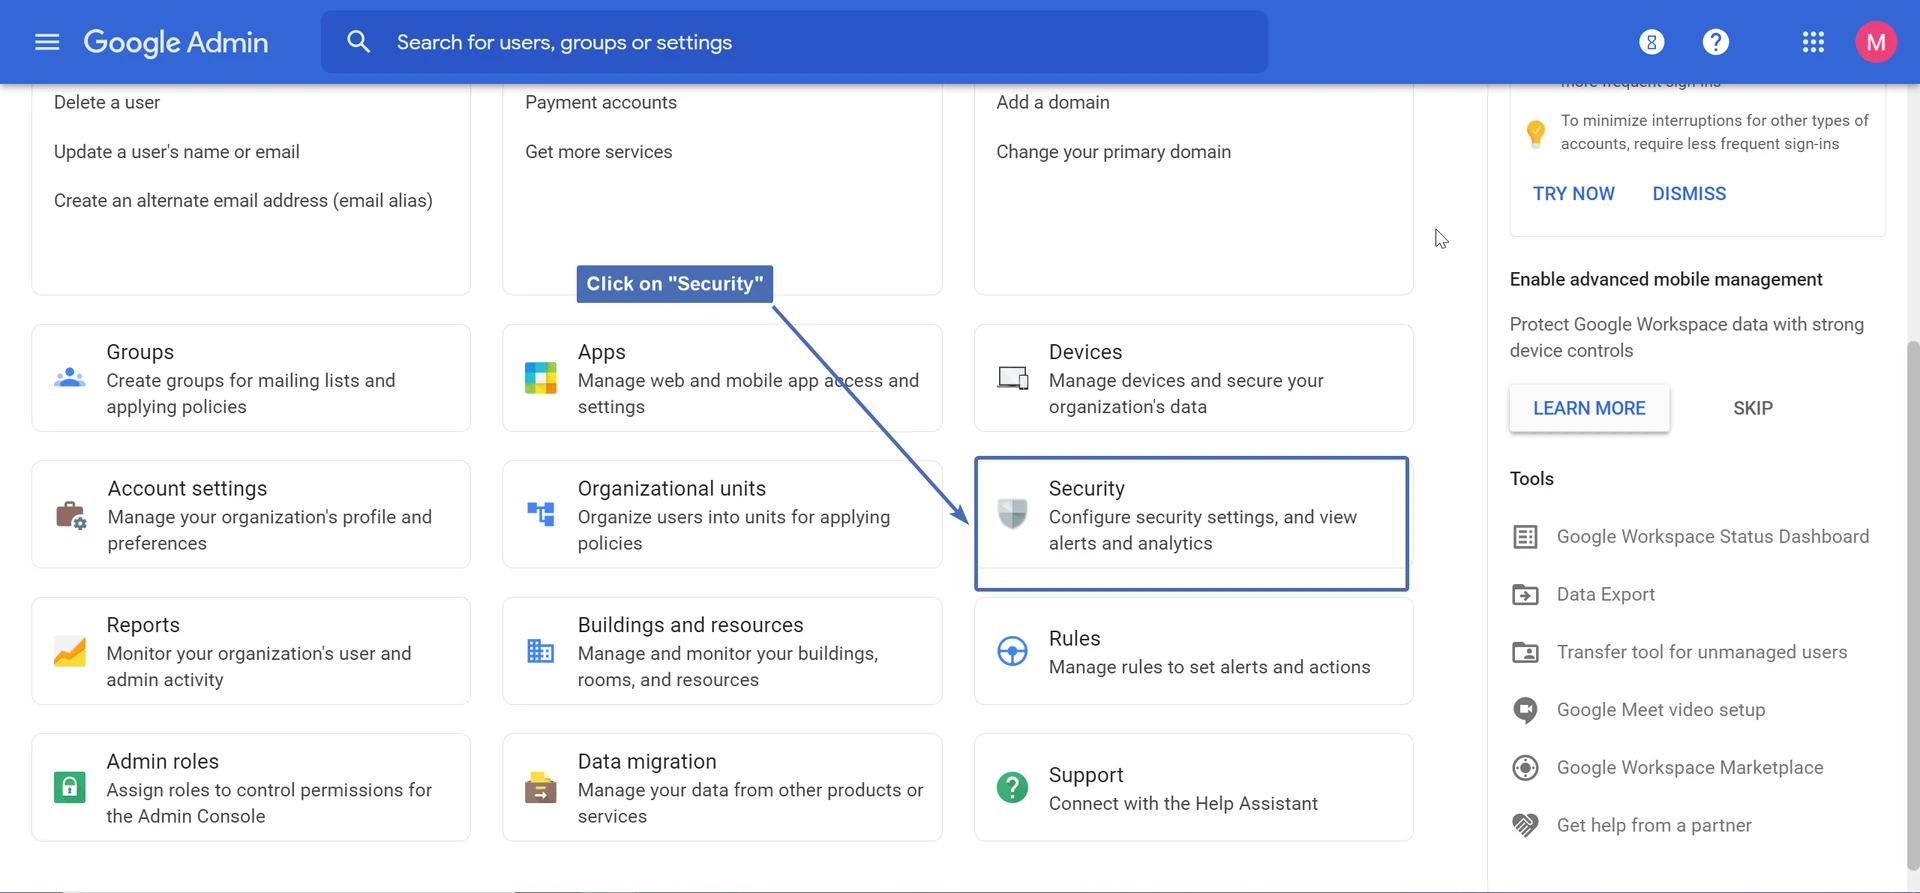Open the account profile avatar M
The height and width of the screenshot is (893, 1920).
pos(1875,42)
